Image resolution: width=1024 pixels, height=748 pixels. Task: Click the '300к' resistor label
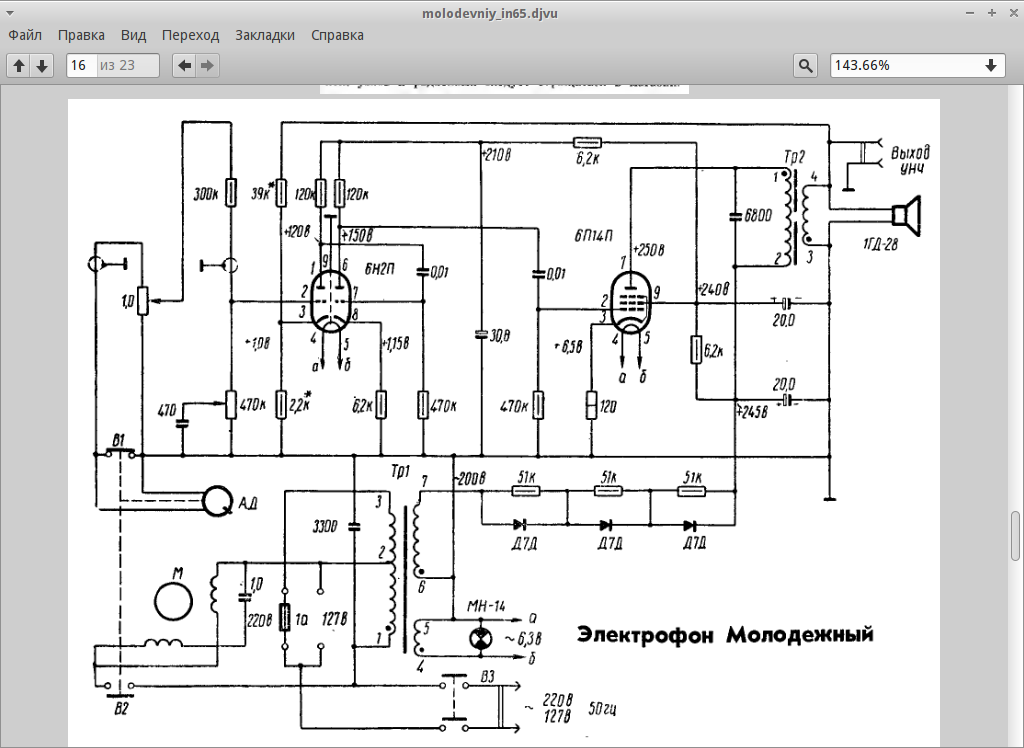click(x=206, y=194)
